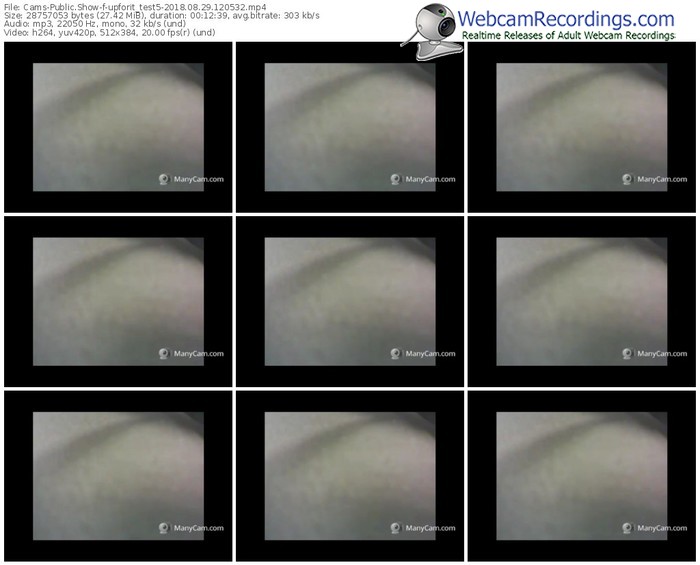This screenshot has width=700, height=565.
Task: Click ManyCam watermark icon in first row middle frame
Action: point(395,180)
